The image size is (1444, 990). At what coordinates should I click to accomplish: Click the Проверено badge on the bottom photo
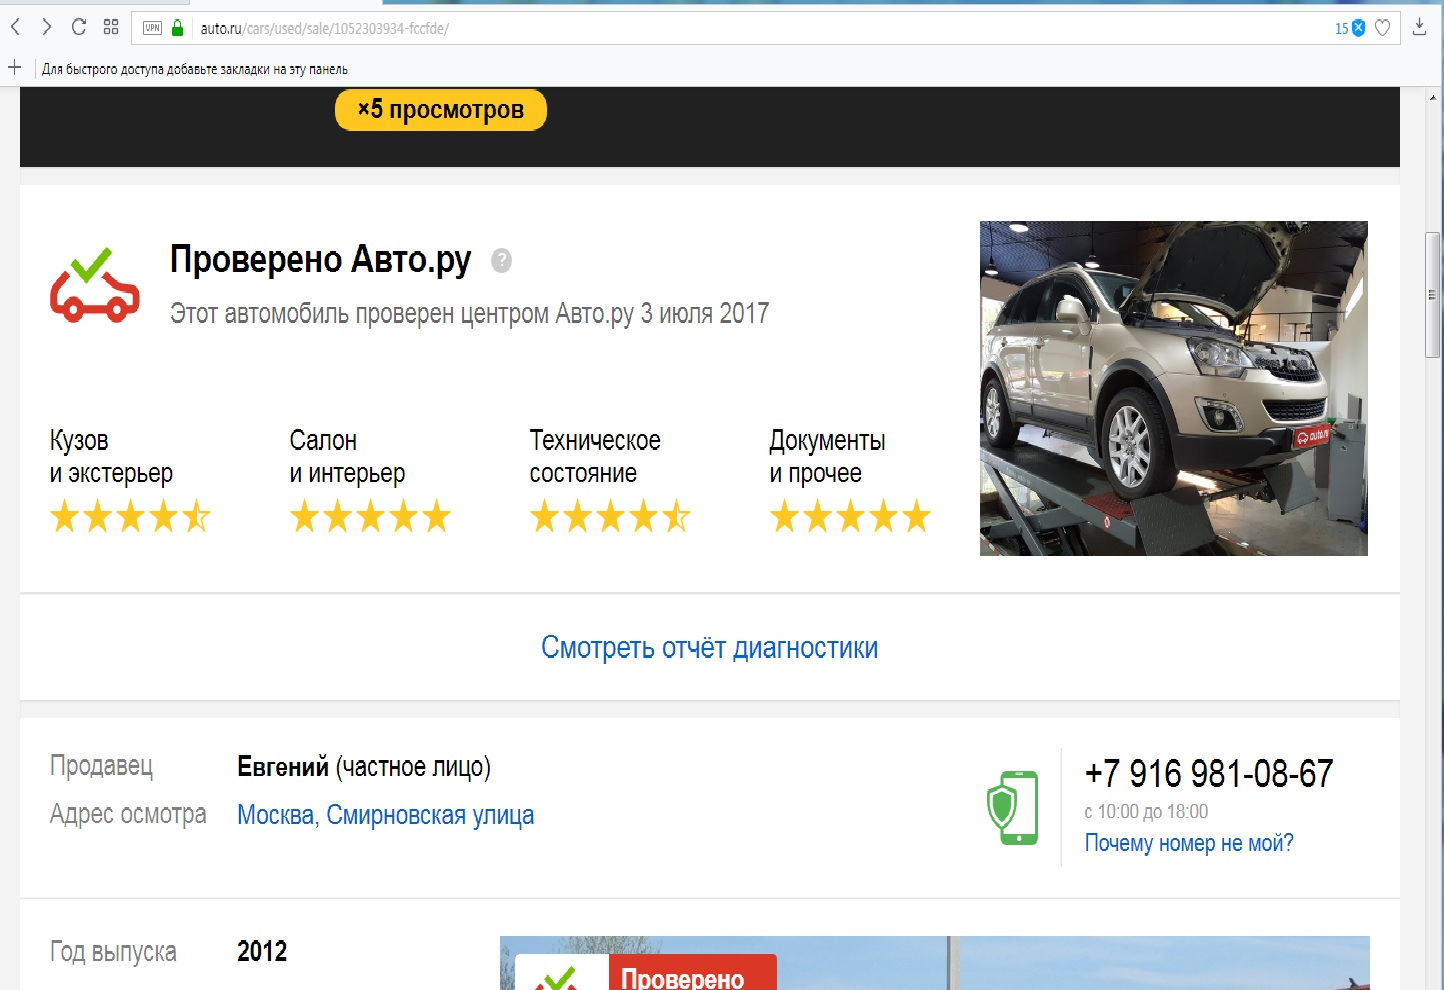(646, 973)
